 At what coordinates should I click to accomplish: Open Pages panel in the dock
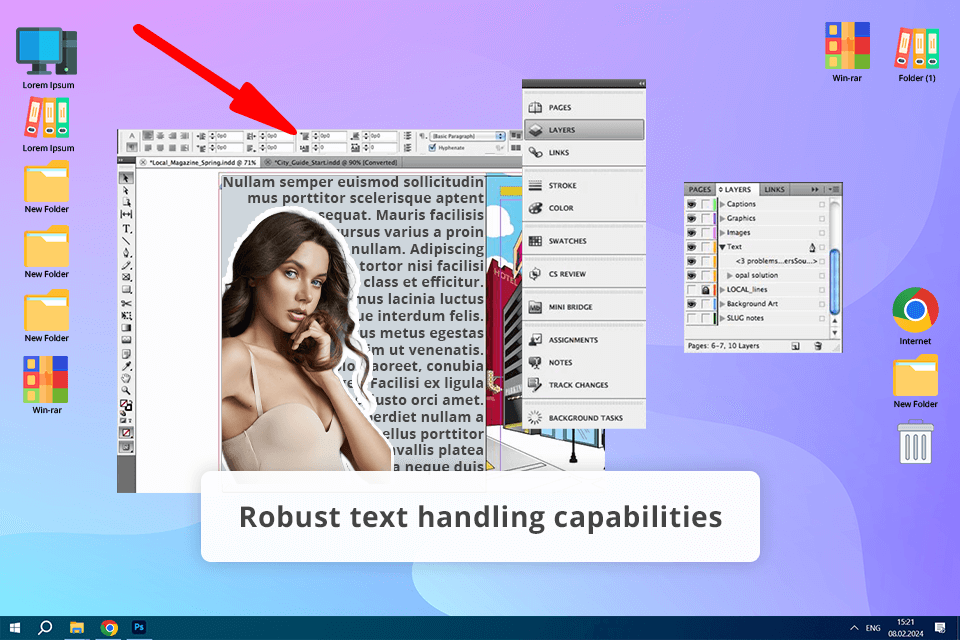[583, 107]
